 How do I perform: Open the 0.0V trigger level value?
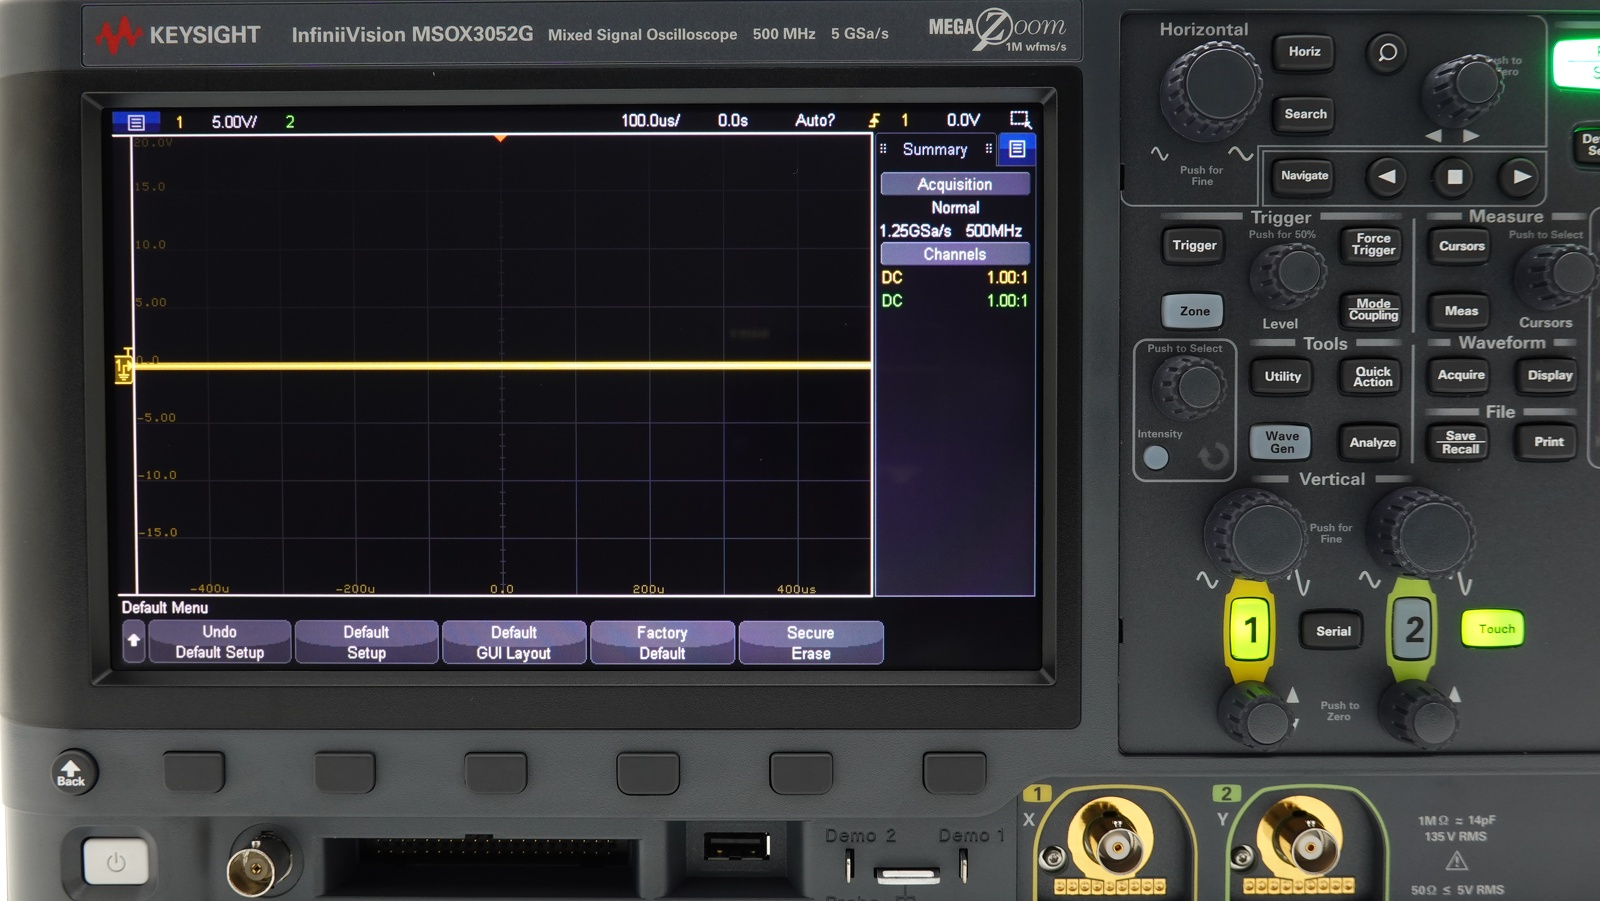click(963, 120)
